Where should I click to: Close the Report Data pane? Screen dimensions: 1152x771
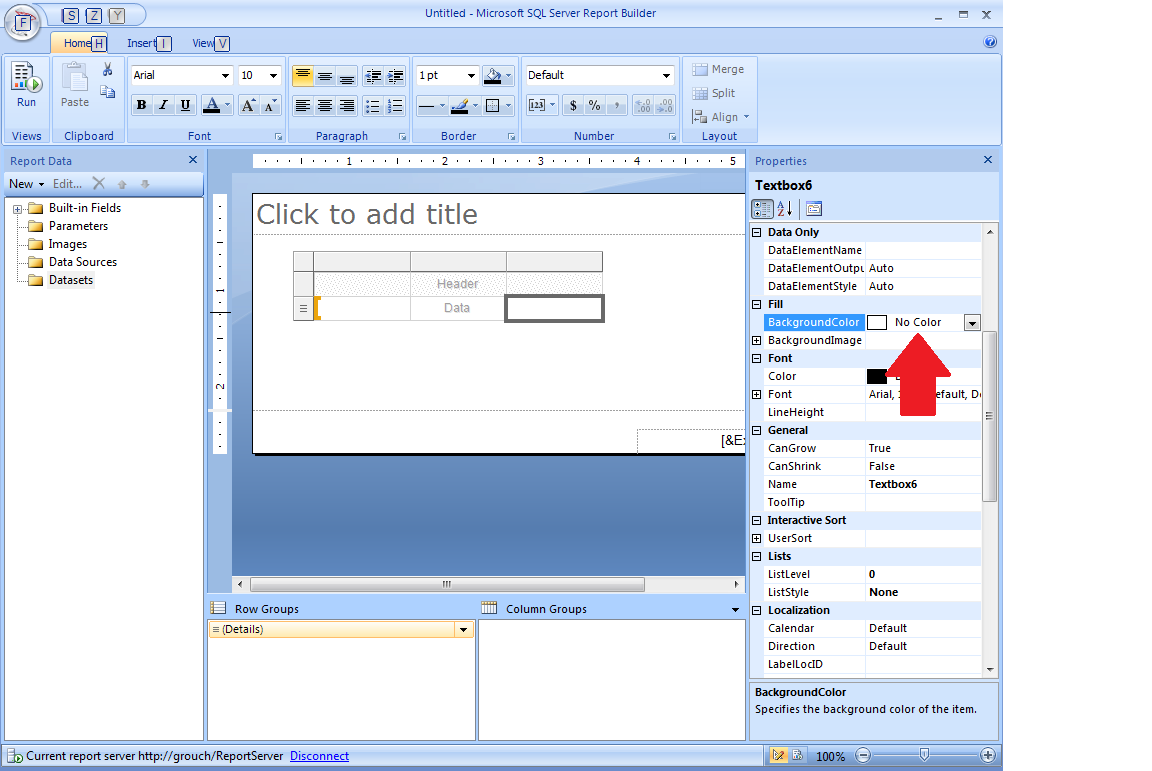click(192, 159)
